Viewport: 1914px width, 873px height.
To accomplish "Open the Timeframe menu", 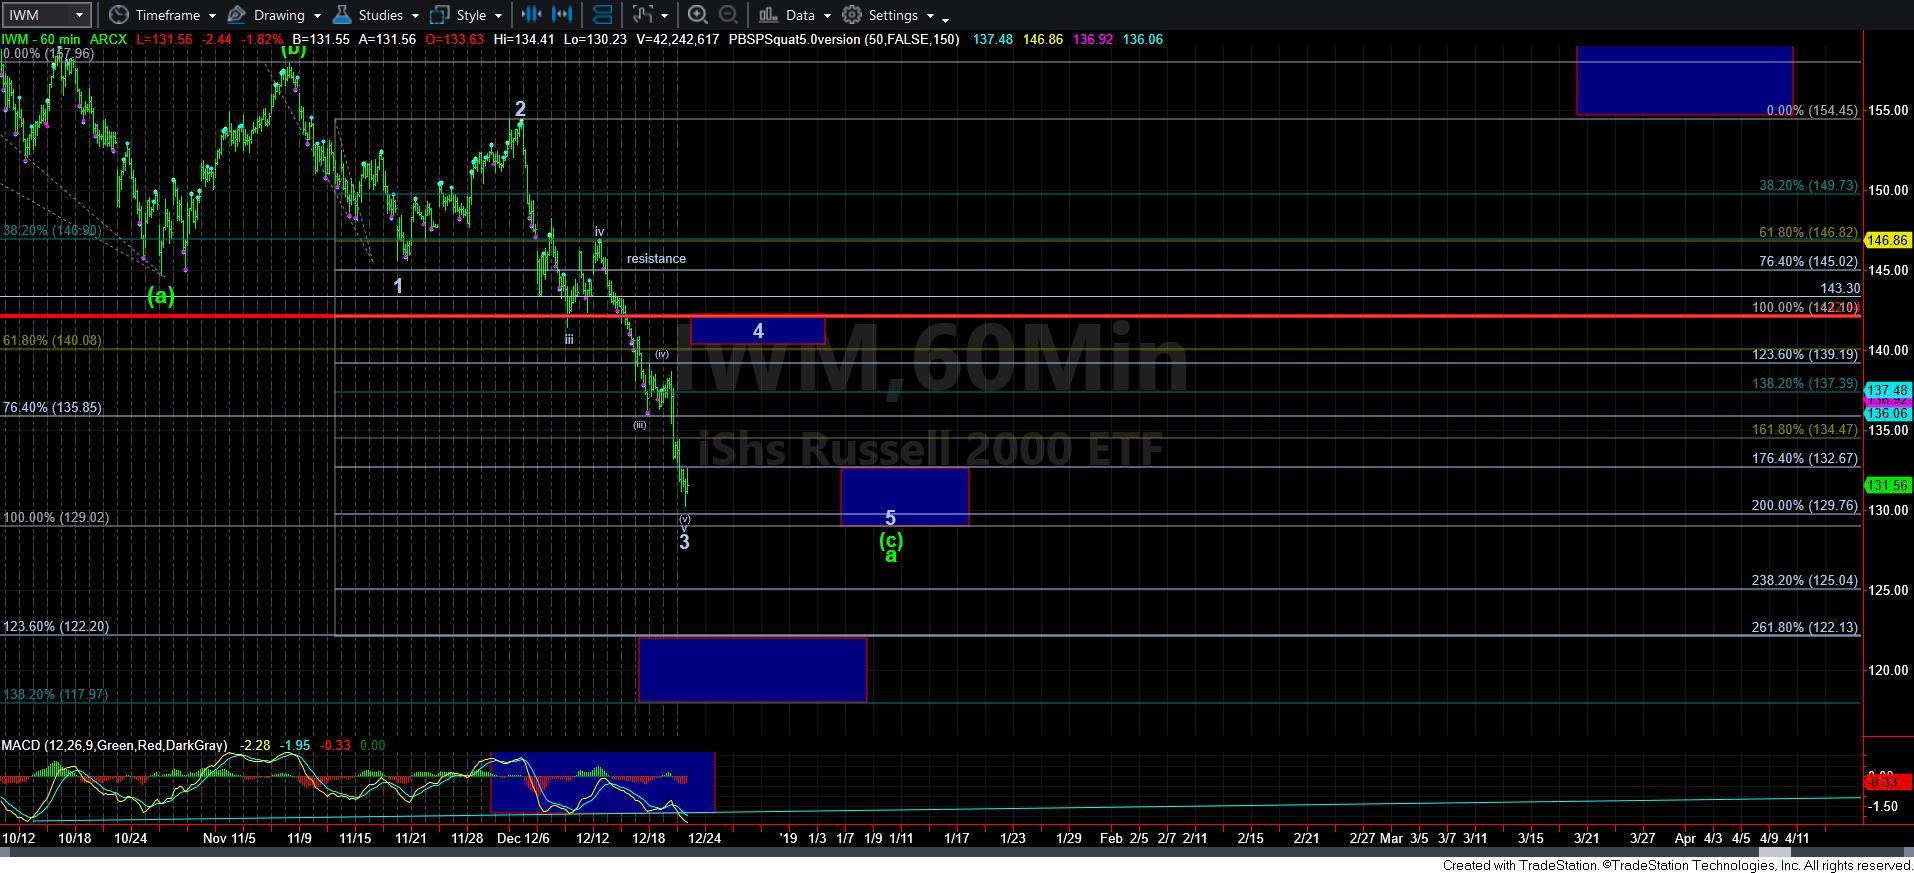I will coord(162,15).
